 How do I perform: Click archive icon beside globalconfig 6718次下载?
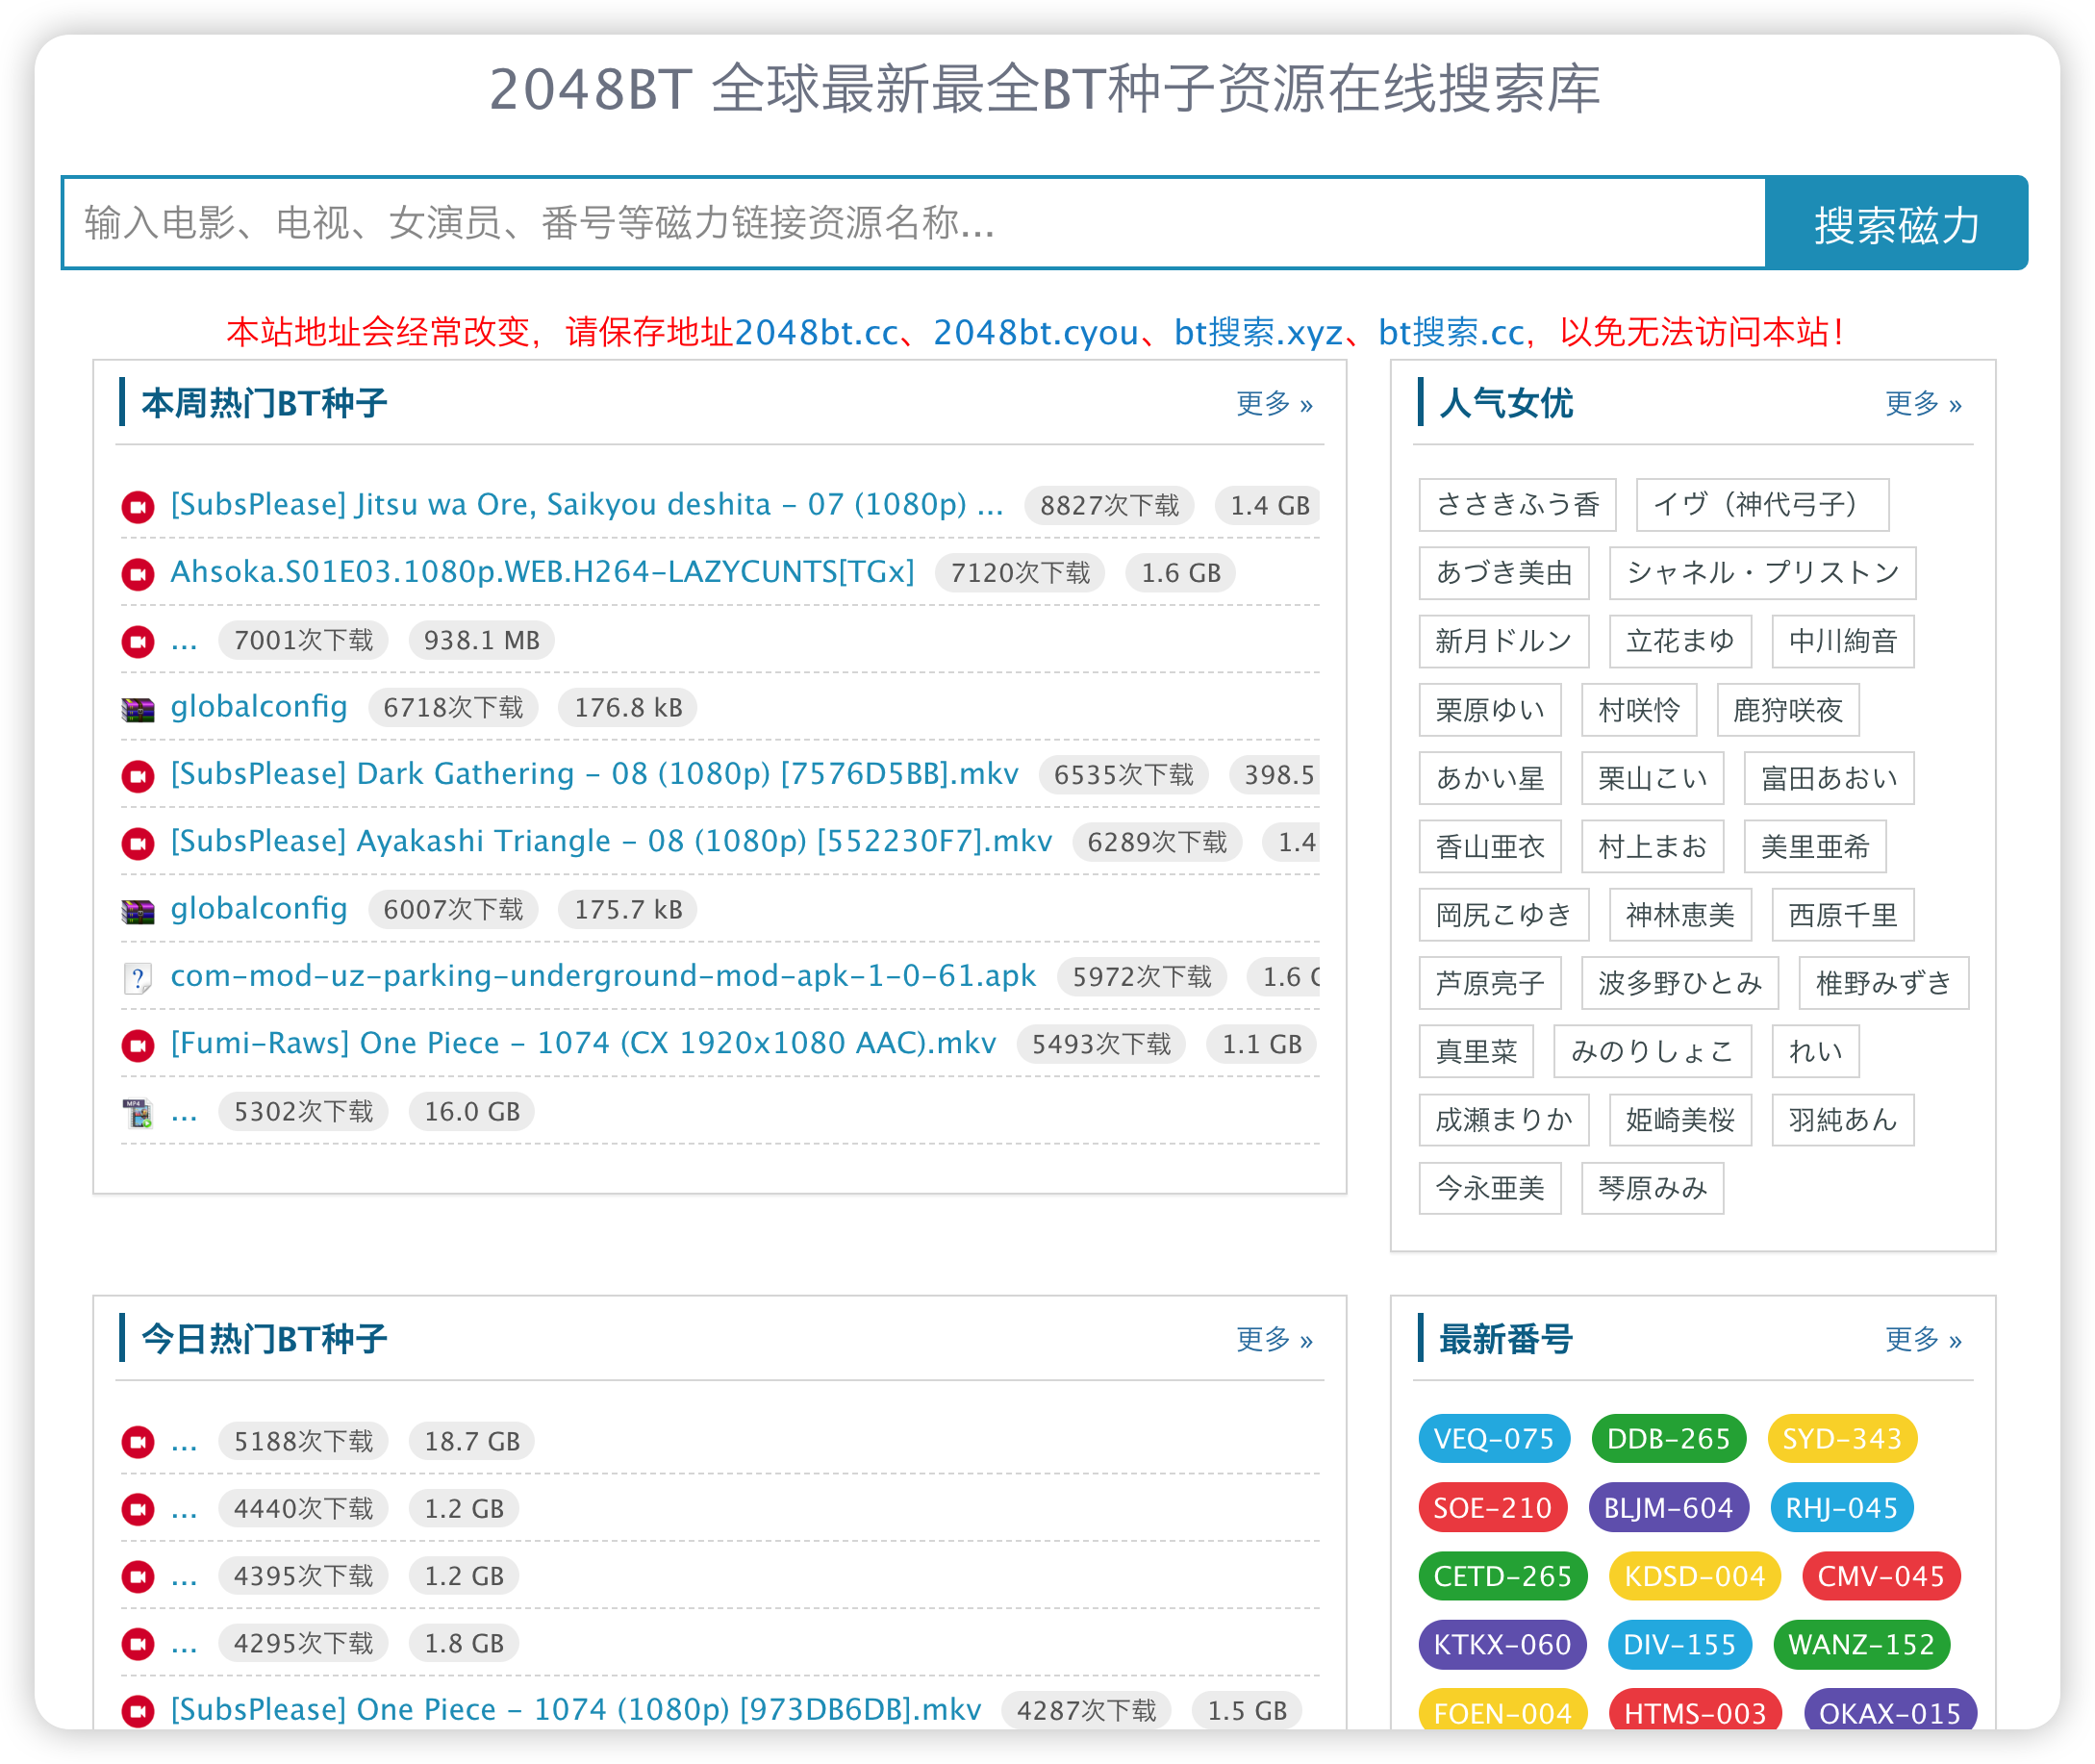point(138,709)
